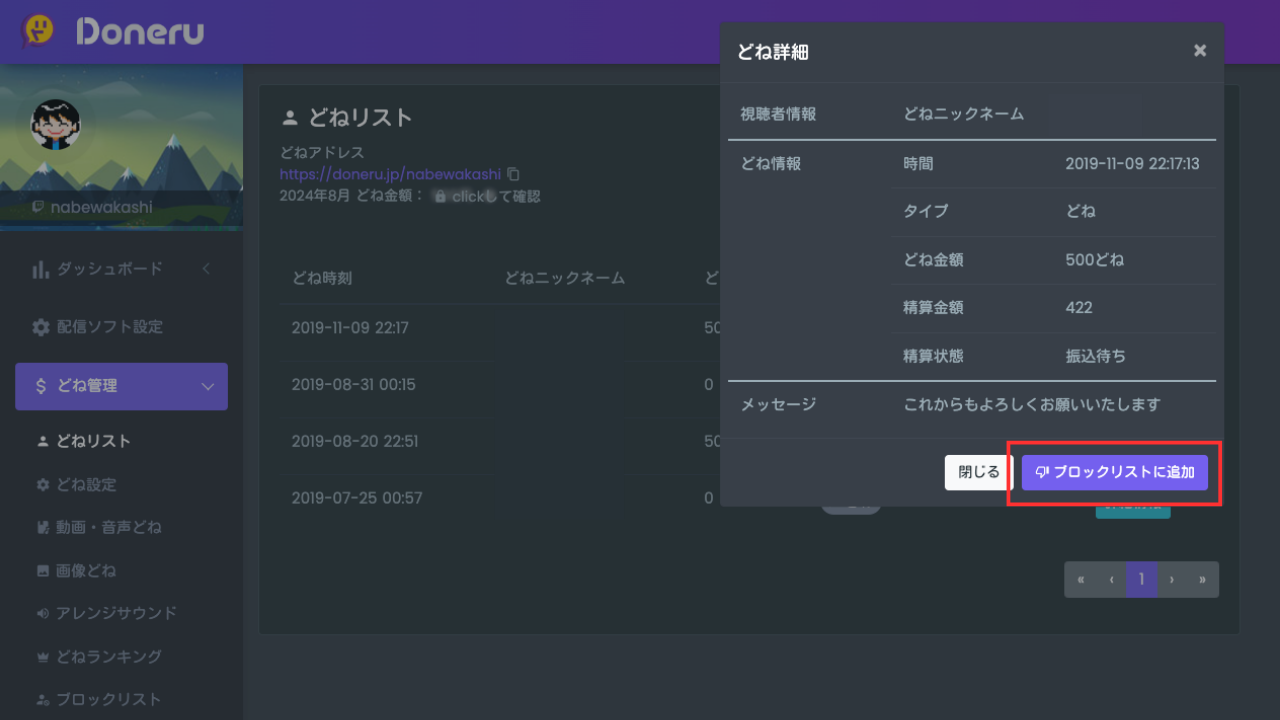Click the Doneru smiley logo icon
The width and height of the screenshot is (1280, 720).
tap(38, 31)
